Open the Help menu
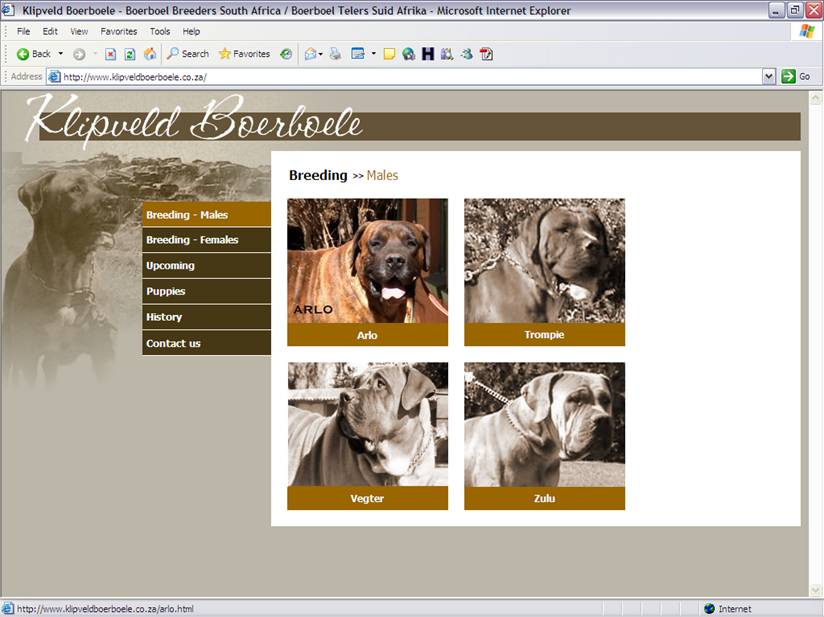824x617 pixels. (x=191, y=32)
